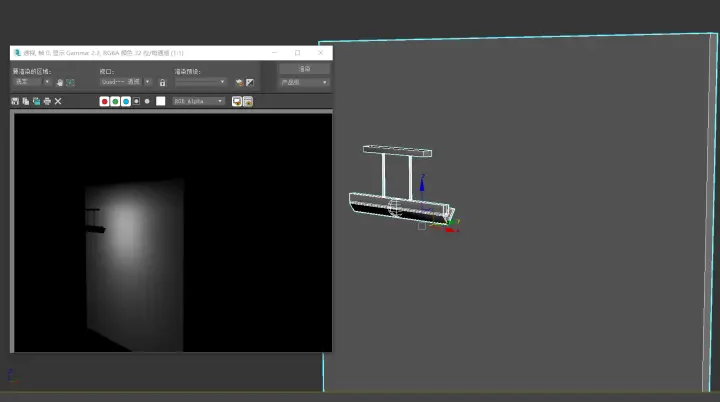Open the render preset dropdown
Image resolution: width=720 pixels, height=402 pixels.
200,82
